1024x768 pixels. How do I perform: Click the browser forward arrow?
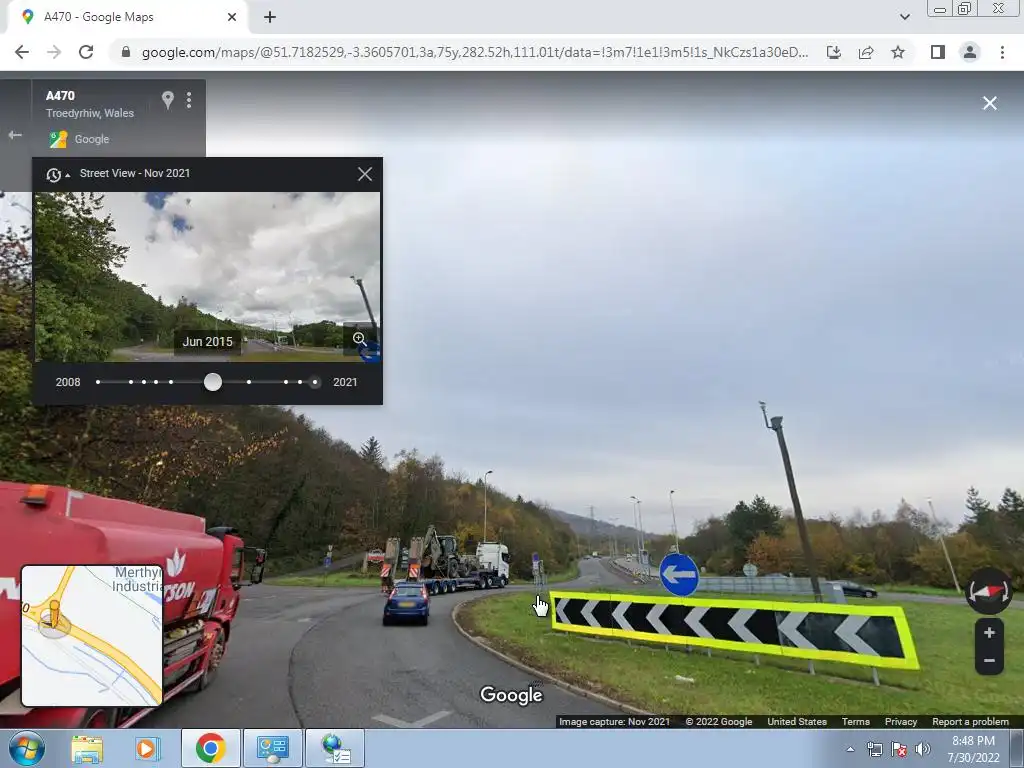tap(54, 52)
